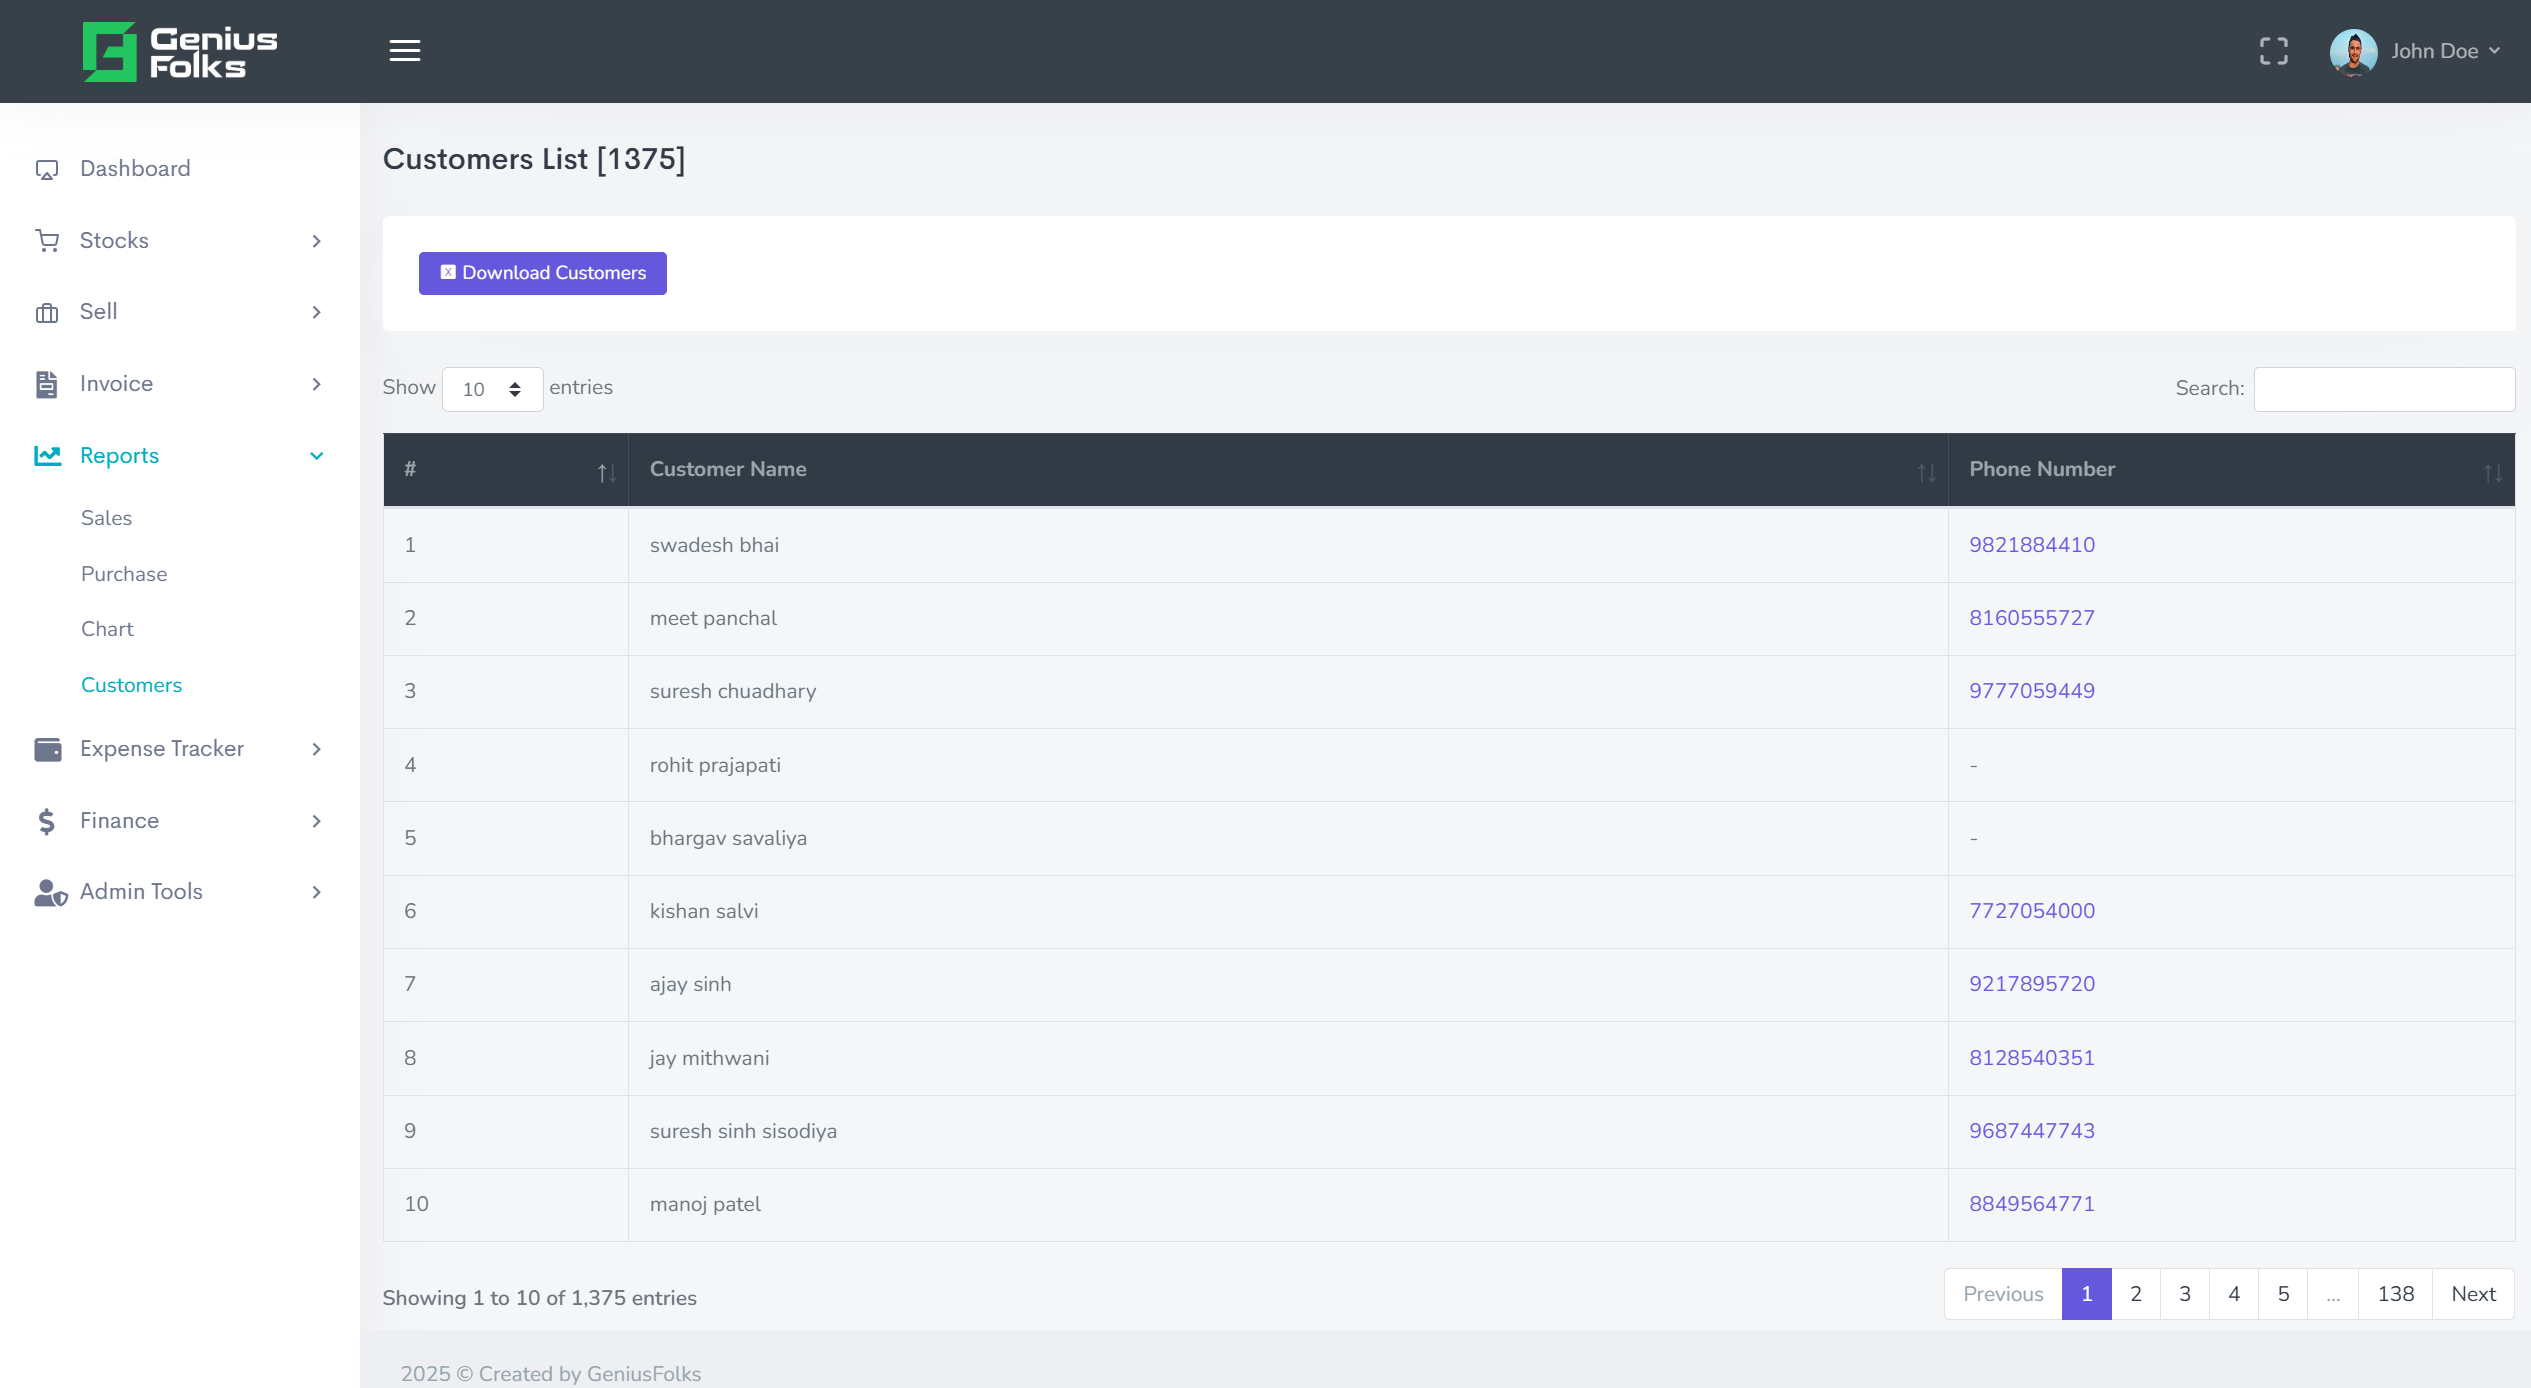The image size is (2531, 1388).
Task: Click the fullscreen expand icon
Action: point(2274,50)
